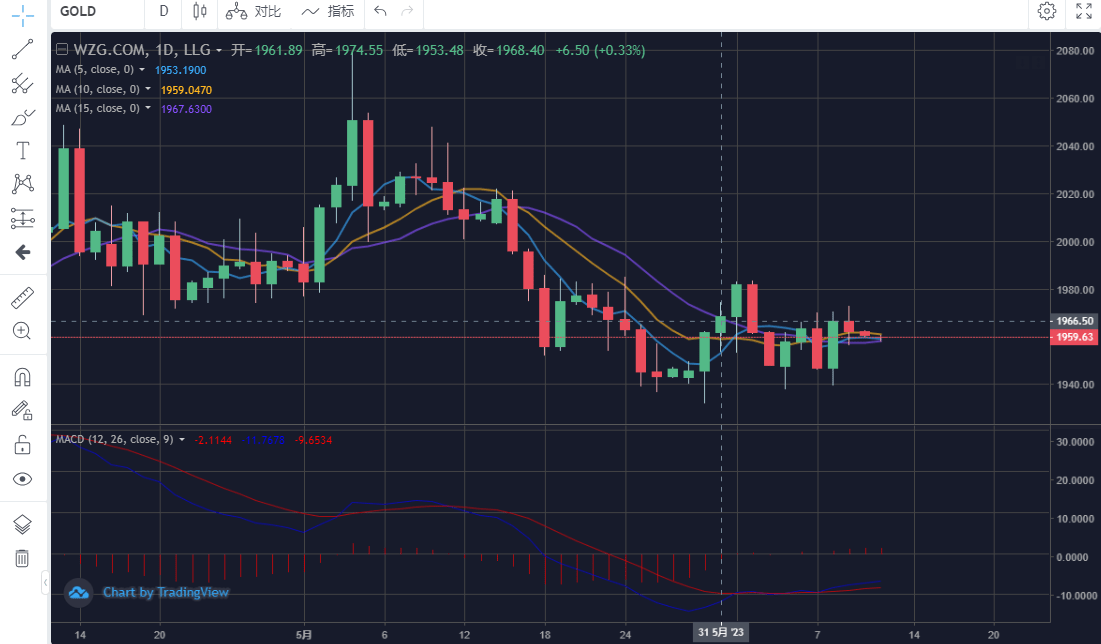The image size is (1101, 644).
Task: Click the 5月 label on time axis
Action: [303, 634]
